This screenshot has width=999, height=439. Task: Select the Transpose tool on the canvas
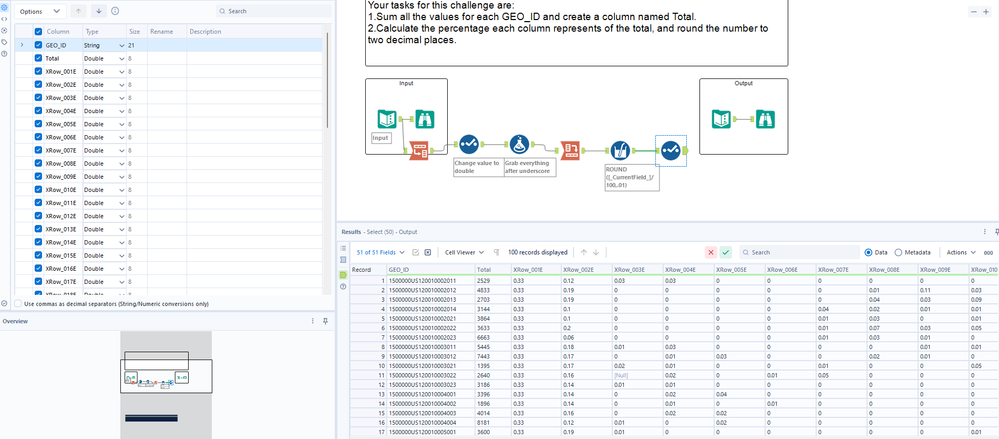pos(420,150)
